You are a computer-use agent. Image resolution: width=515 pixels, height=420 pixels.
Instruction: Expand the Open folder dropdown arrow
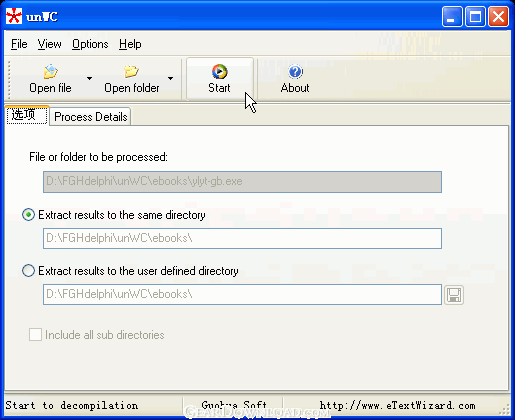[x=170, y=79]
